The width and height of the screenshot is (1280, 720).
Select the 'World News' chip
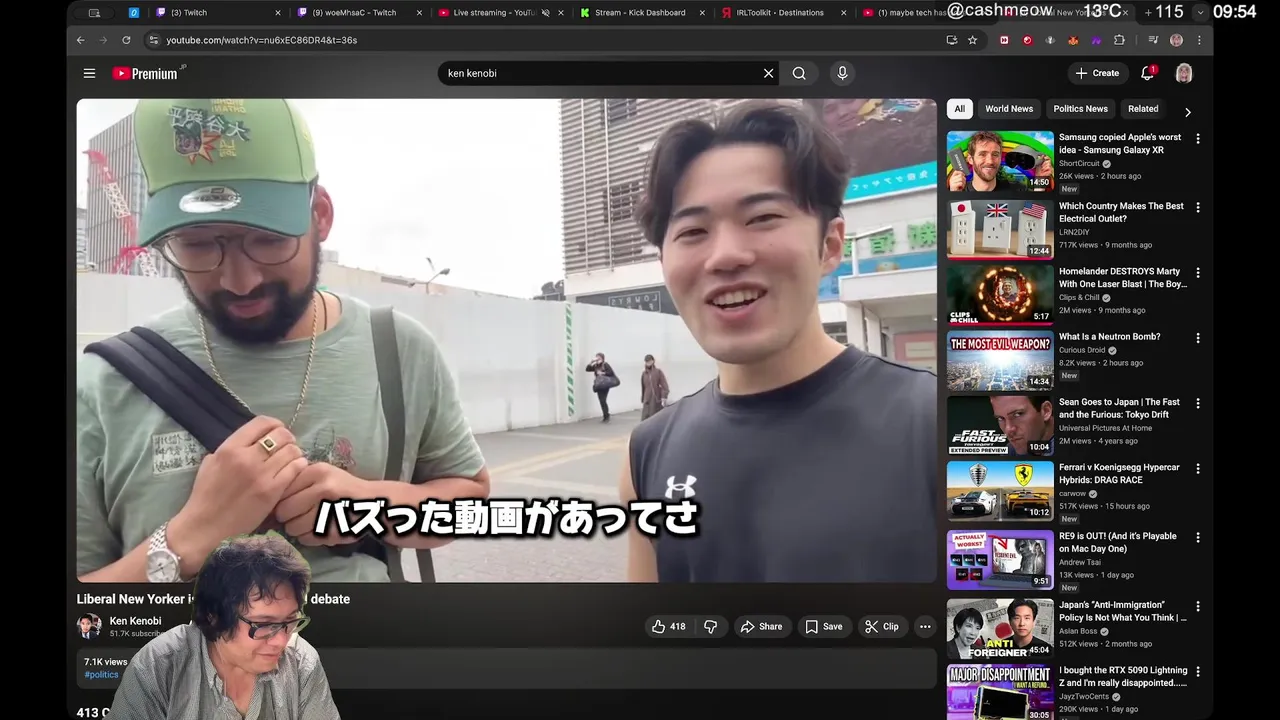[1009, 109]
